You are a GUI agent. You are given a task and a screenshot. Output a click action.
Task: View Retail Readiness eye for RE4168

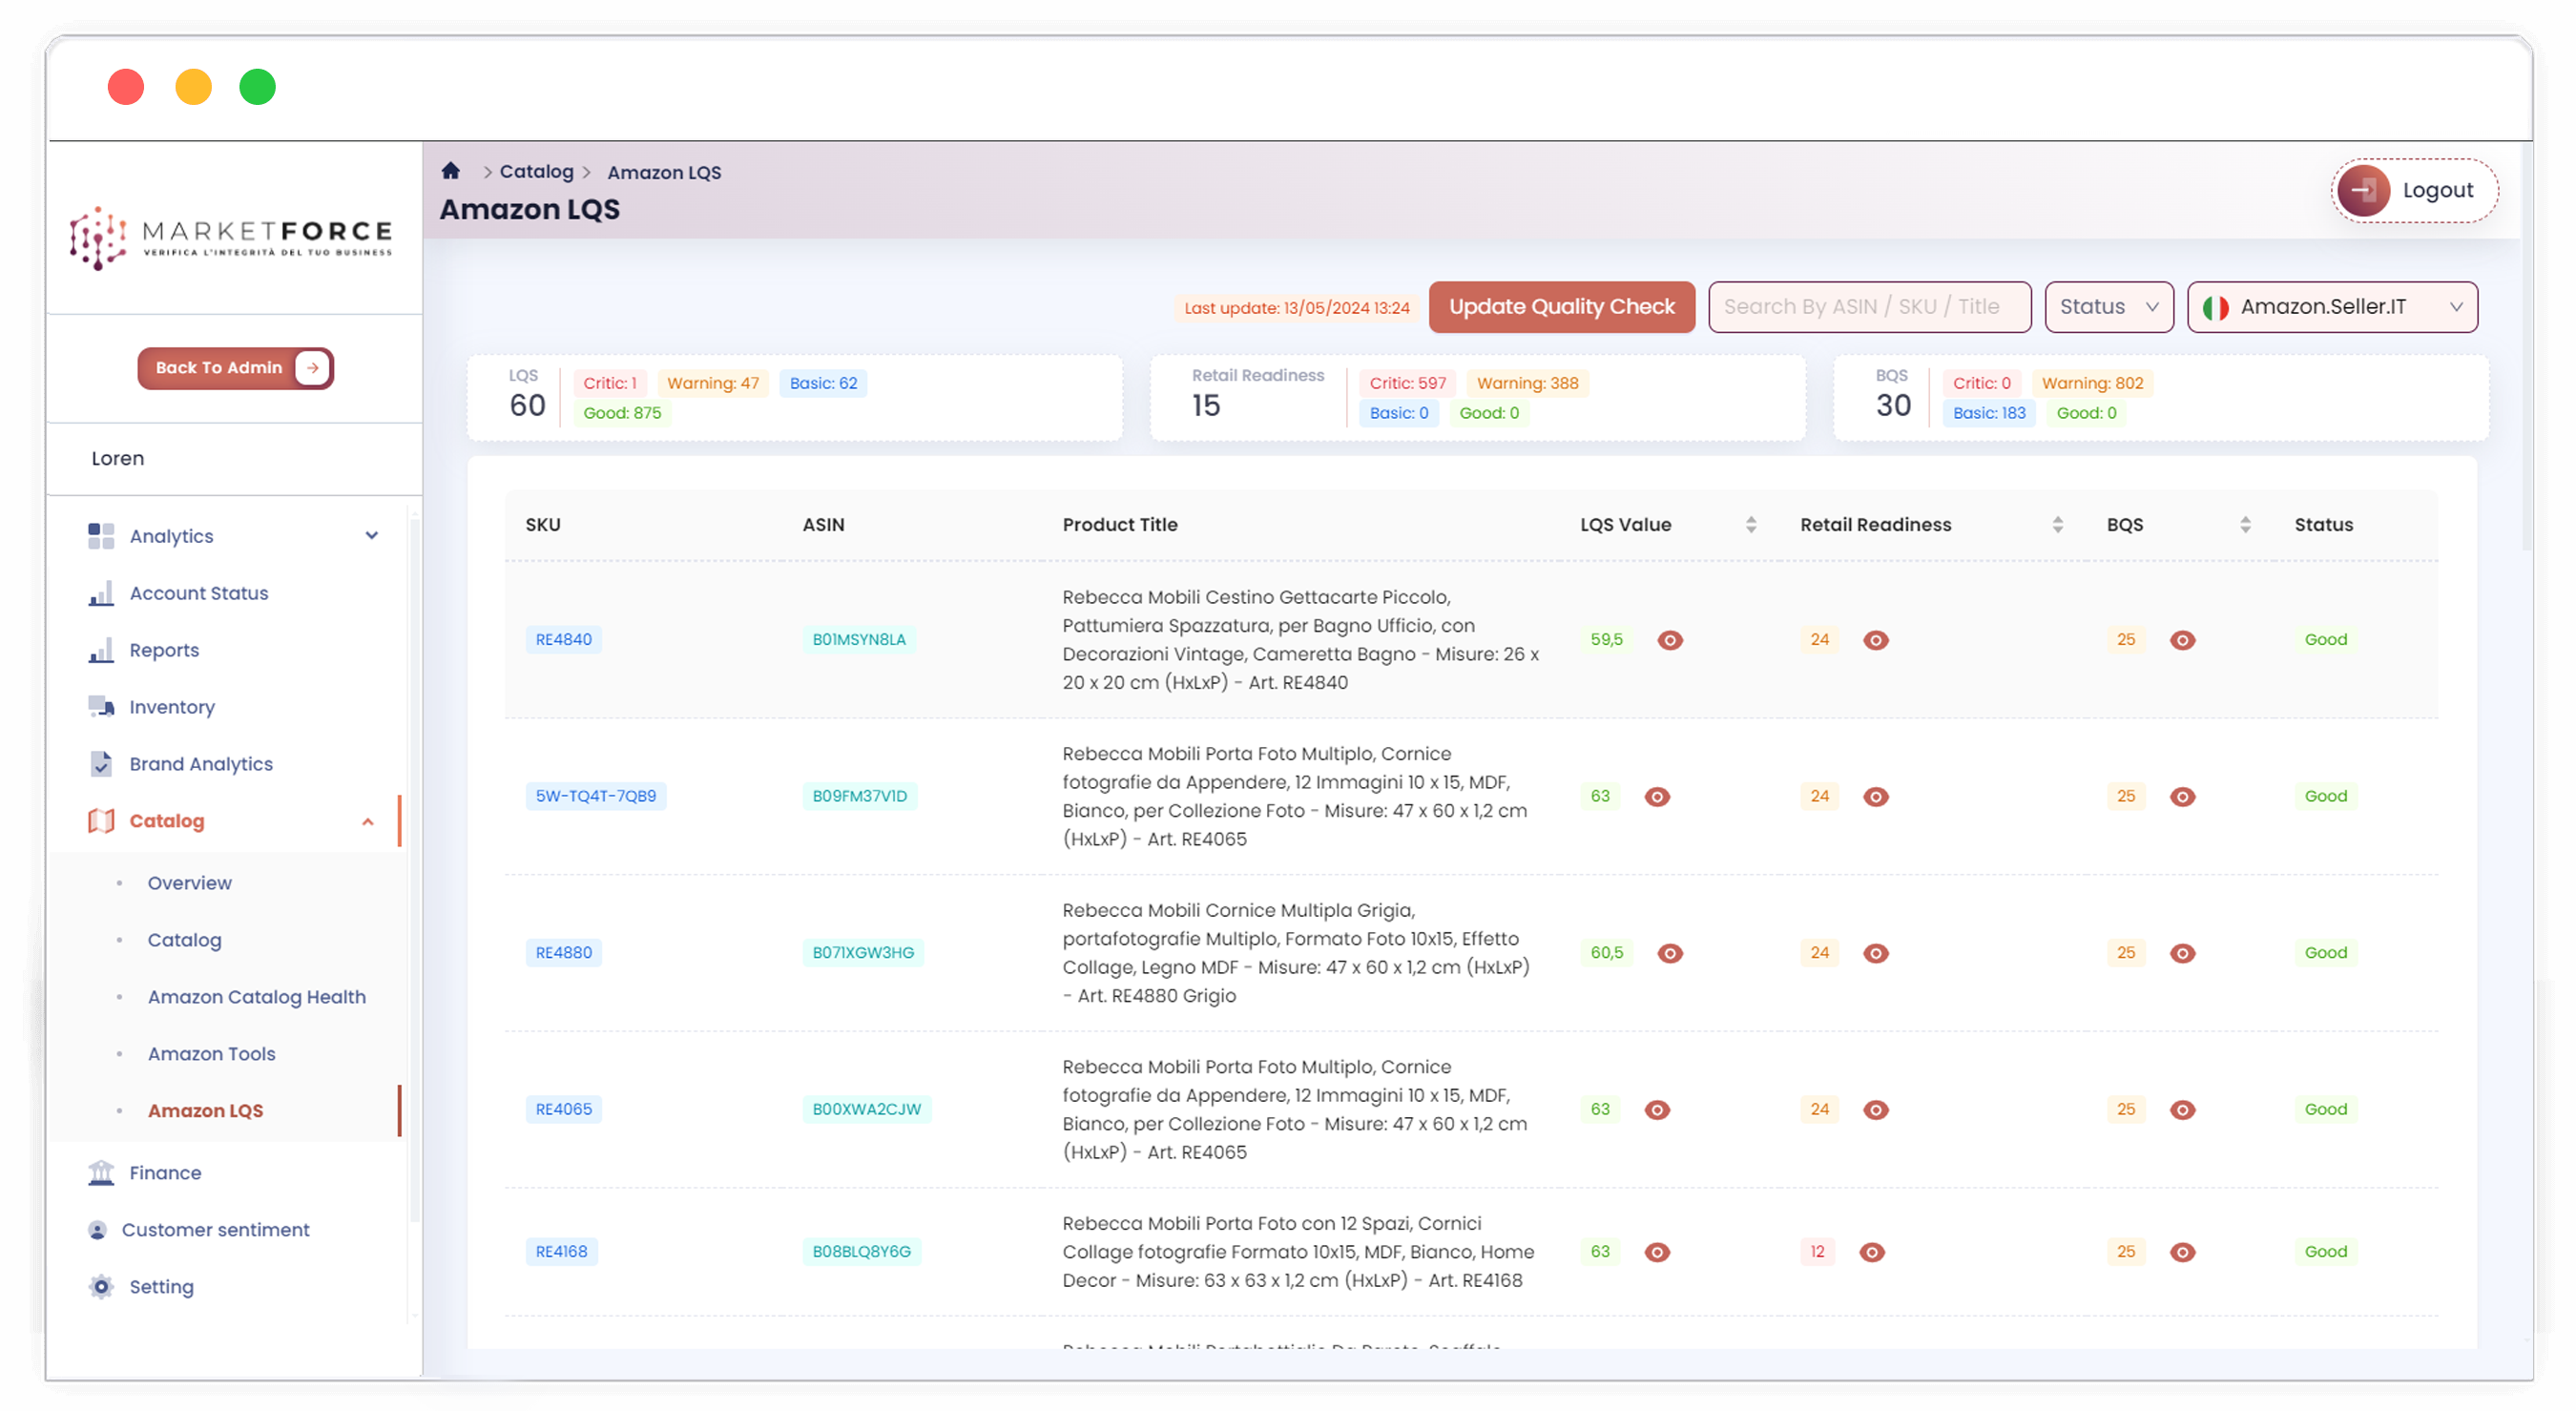(x=1872, y=1252)
